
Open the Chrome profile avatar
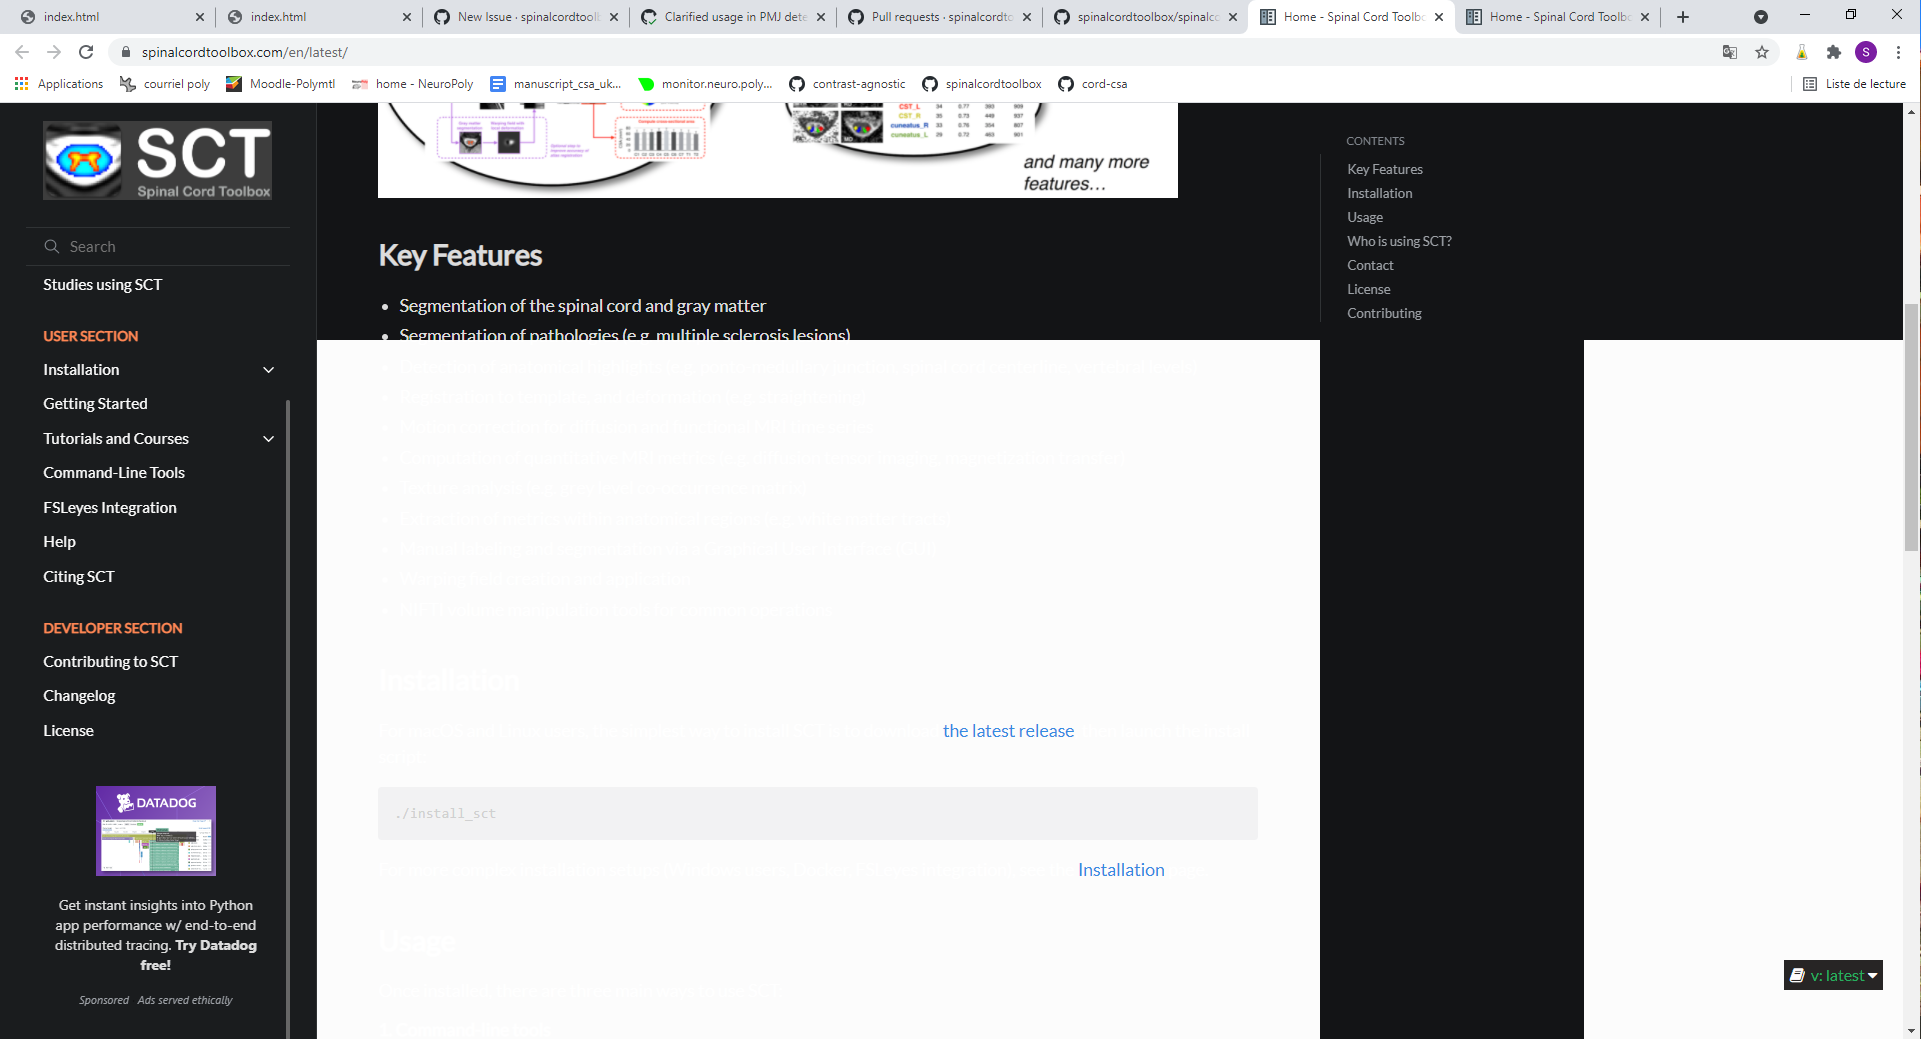click(1866, 52)
